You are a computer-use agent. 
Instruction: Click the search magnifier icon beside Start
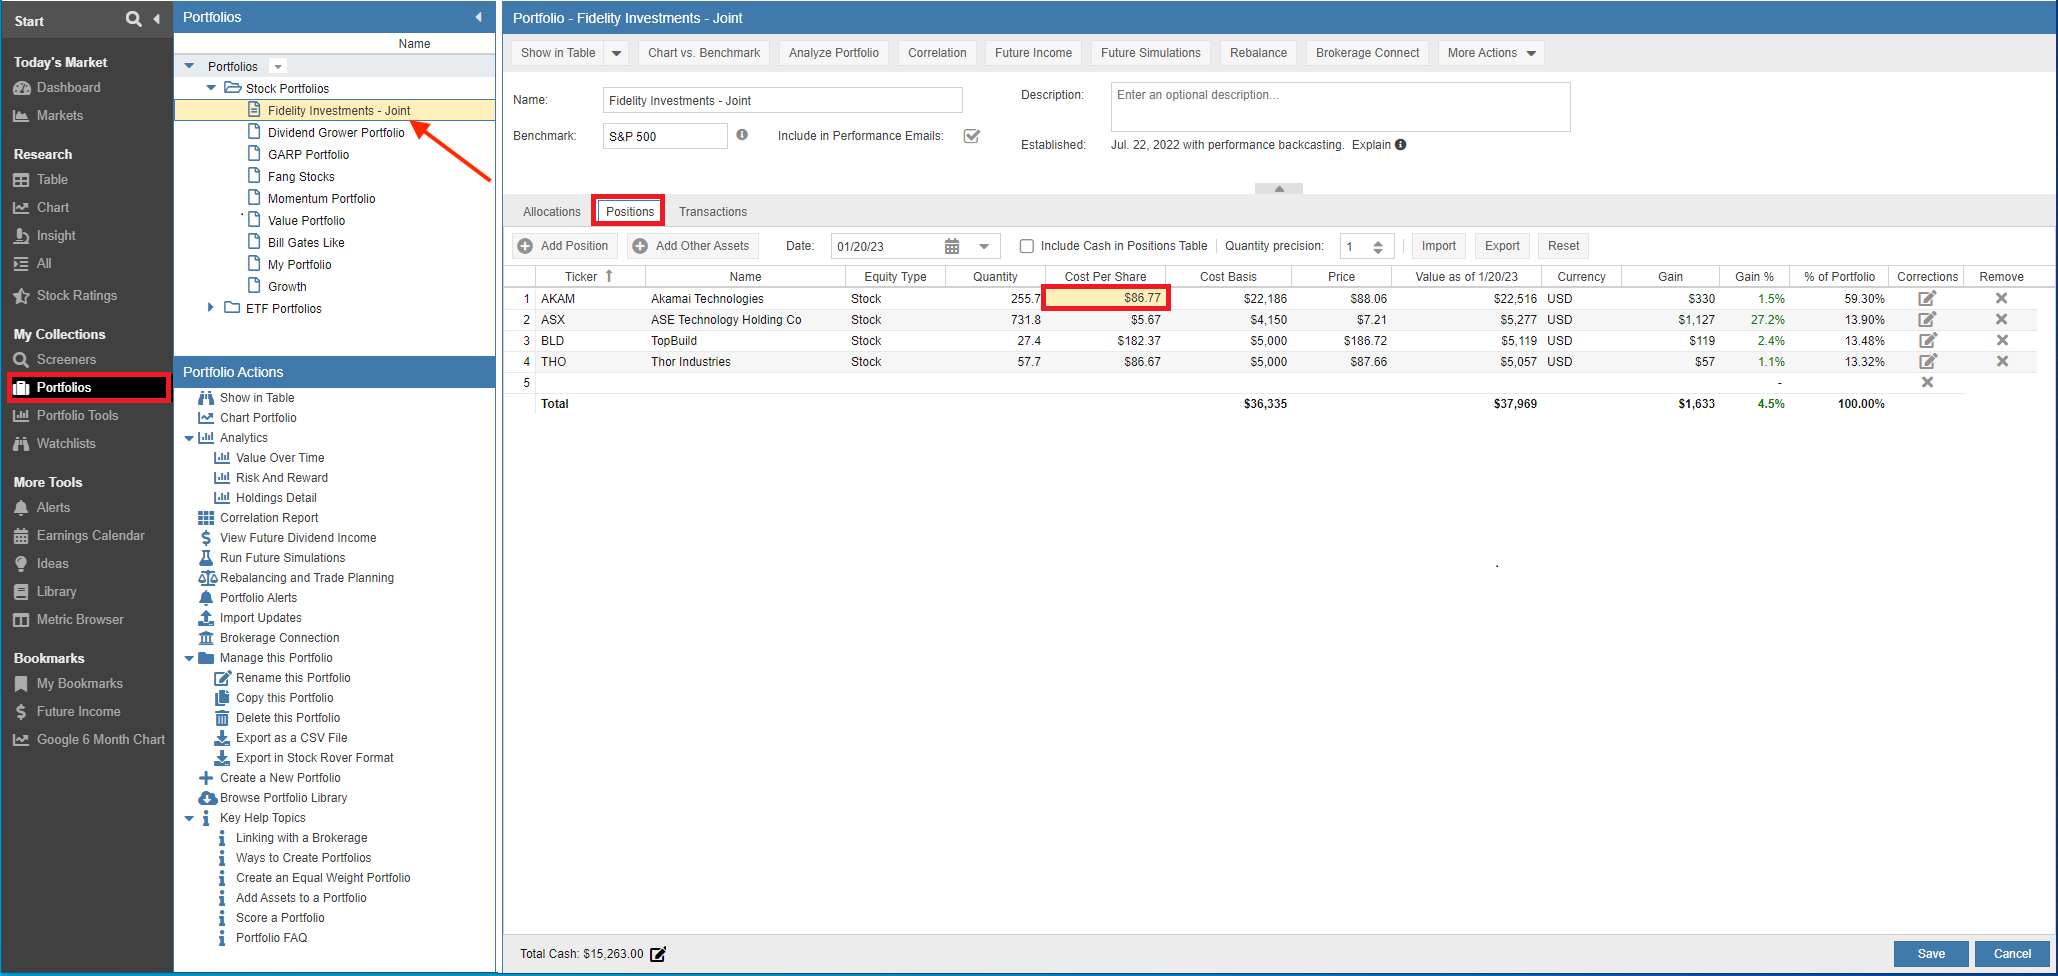[133, 19]
